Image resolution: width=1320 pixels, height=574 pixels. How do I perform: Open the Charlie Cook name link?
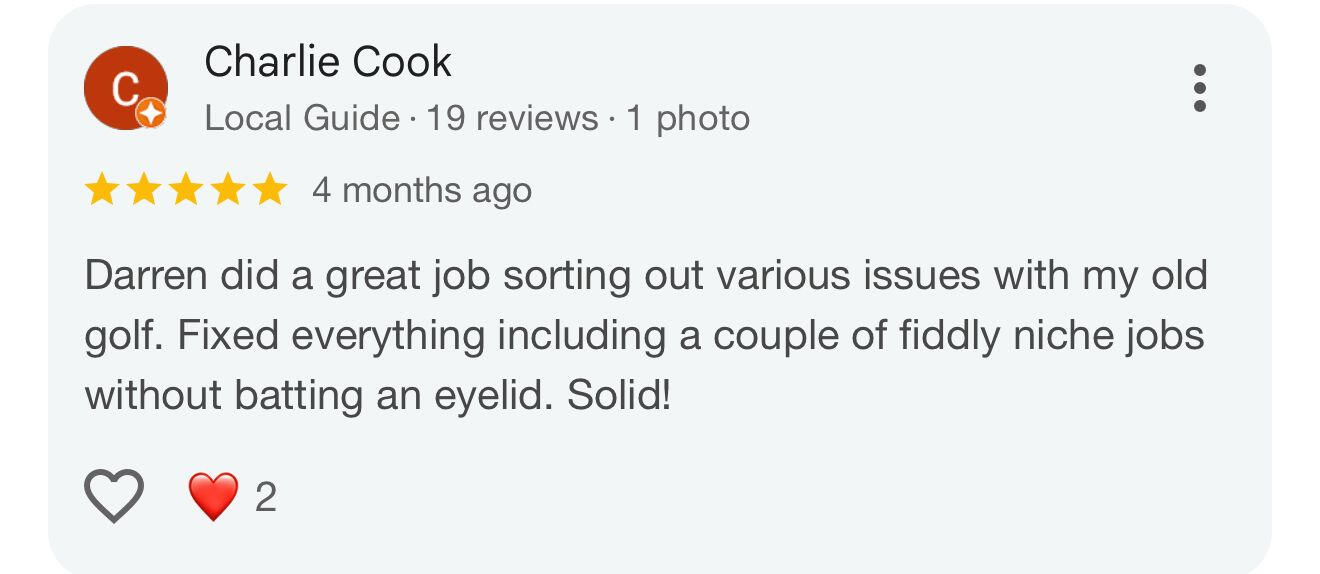(328, 62)
